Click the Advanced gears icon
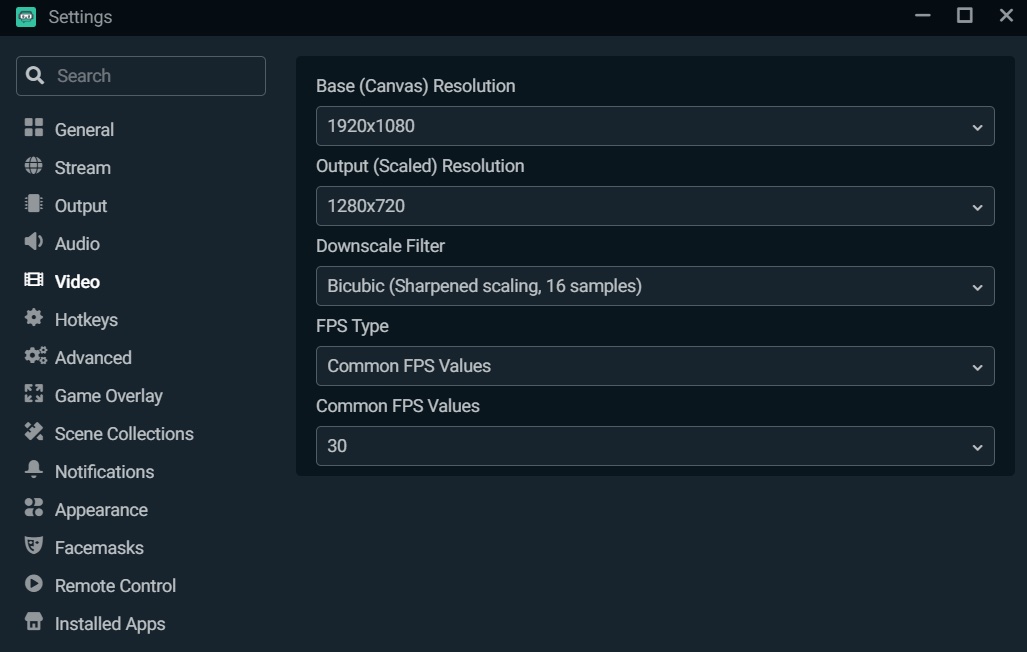Screen dimensions: 1027x652 pyautogui.click(x=33, y=357)
